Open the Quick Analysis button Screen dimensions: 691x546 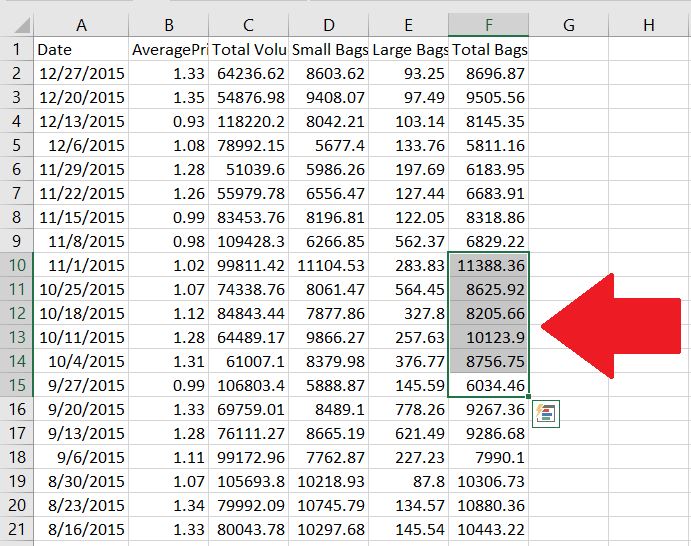click(546, 414)
